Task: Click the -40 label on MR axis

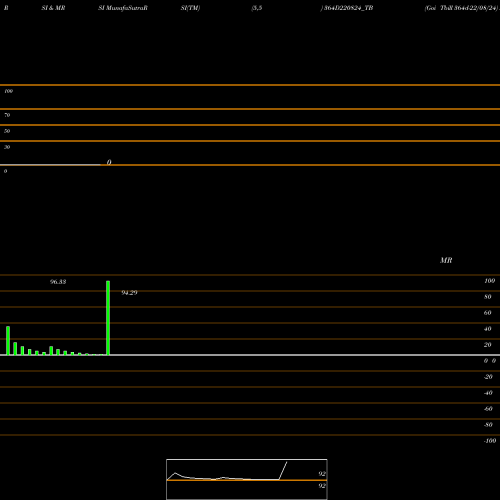Action: [488, 393]
